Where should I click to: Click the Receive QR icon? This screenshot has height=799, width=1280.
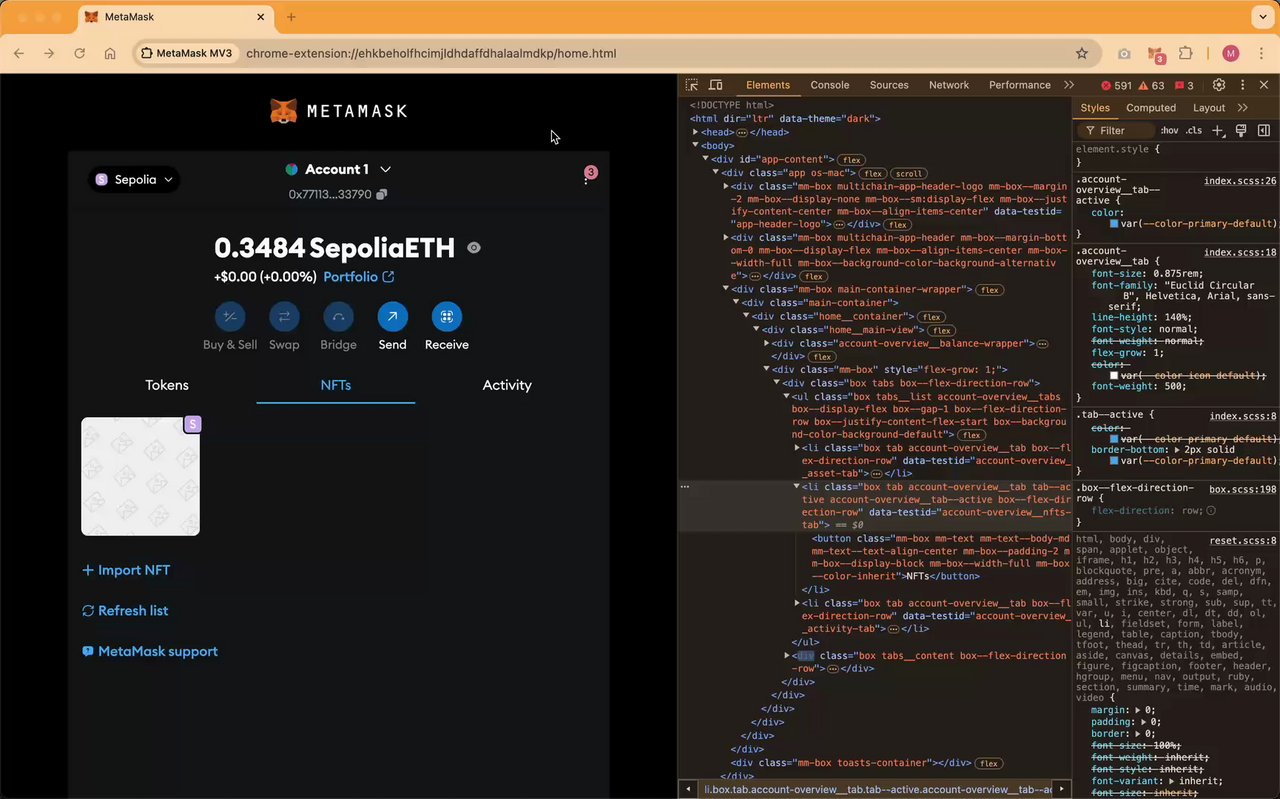(x=446, y=317)
